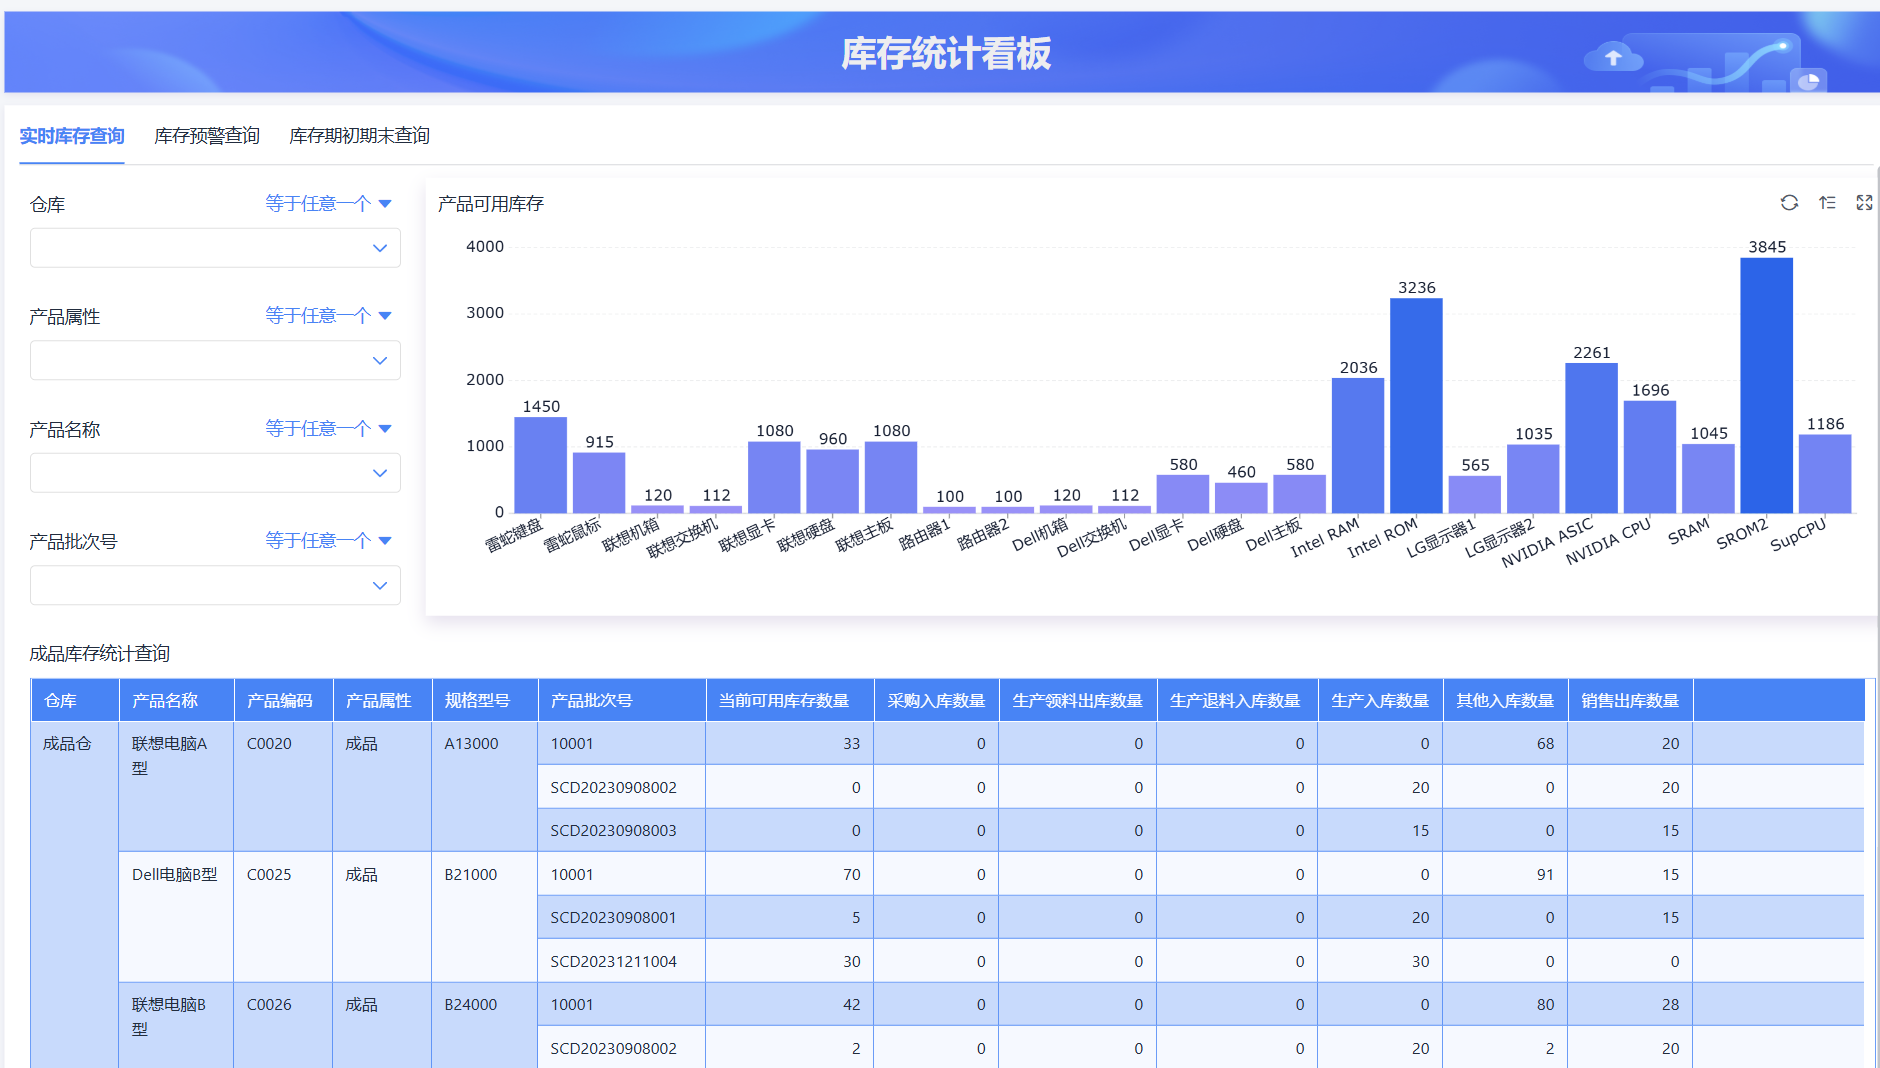Click the 雷蛇鼠标 bar showing 915
1880x1068 pixels.
click(x=599, y=483)
